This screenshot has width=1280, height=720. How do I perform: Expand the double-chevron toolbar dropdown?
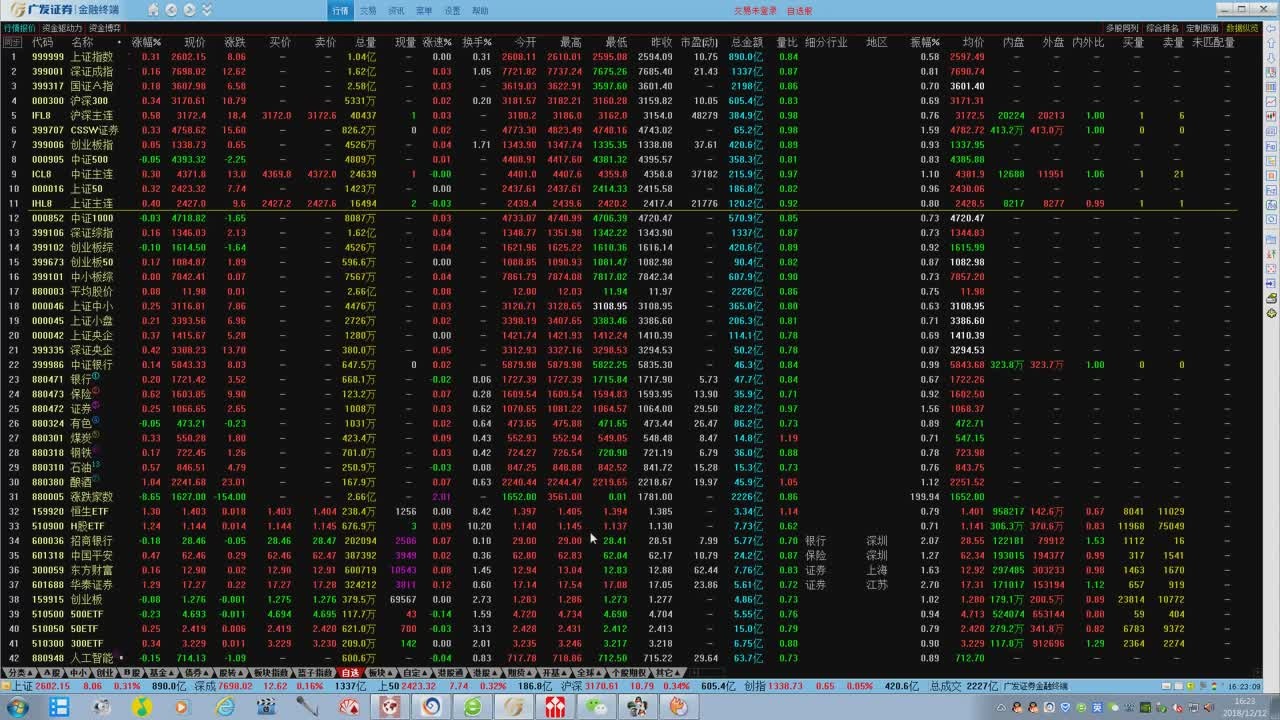point(206,10)
